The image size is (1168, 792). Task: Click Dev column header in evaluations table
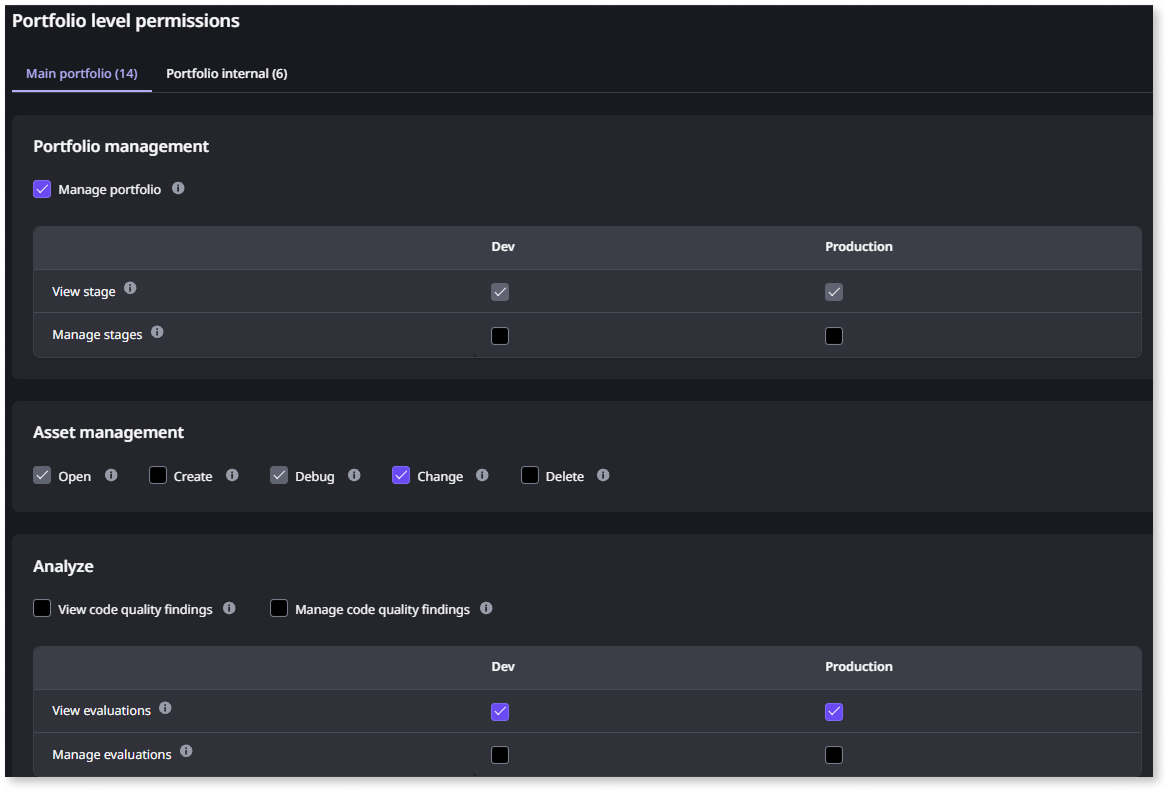pos(503,667)
